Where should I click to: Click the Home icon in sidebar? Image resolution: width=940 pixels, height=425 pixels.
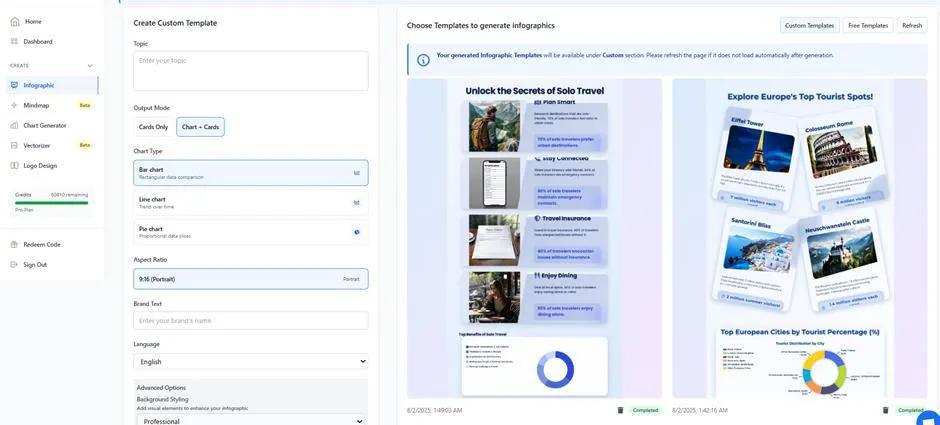pyautogui.click(x=14, y=21)
